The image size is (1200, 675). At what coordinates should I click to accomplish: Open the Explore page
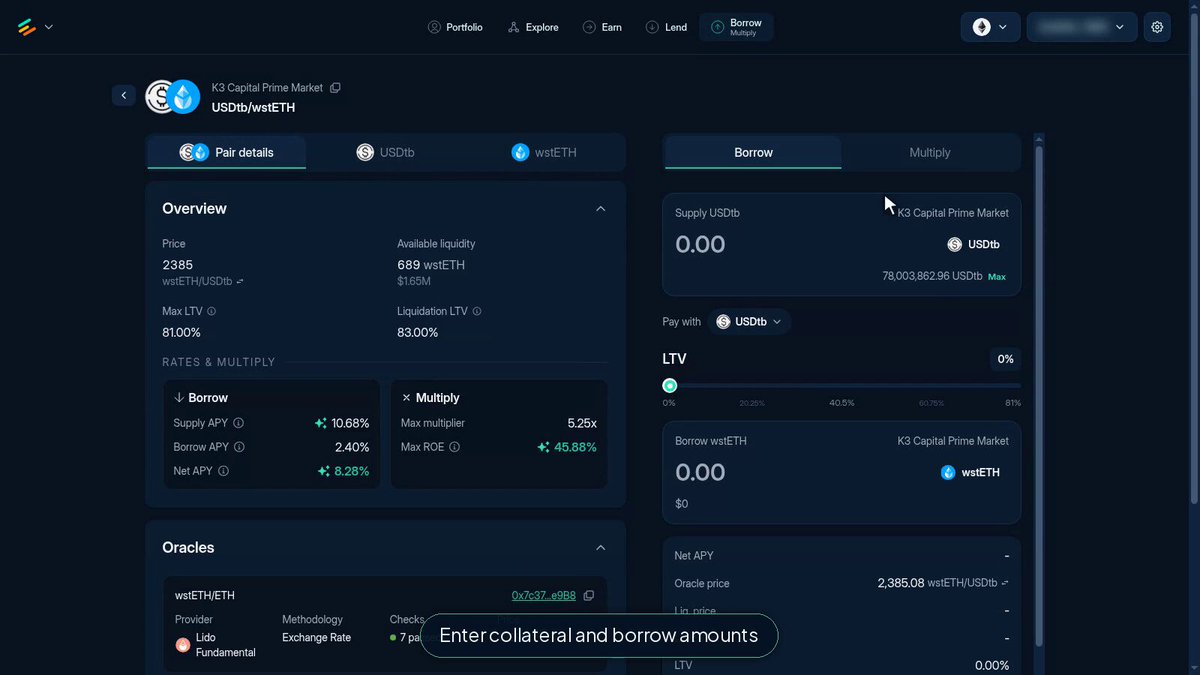[x=533, y=27]
